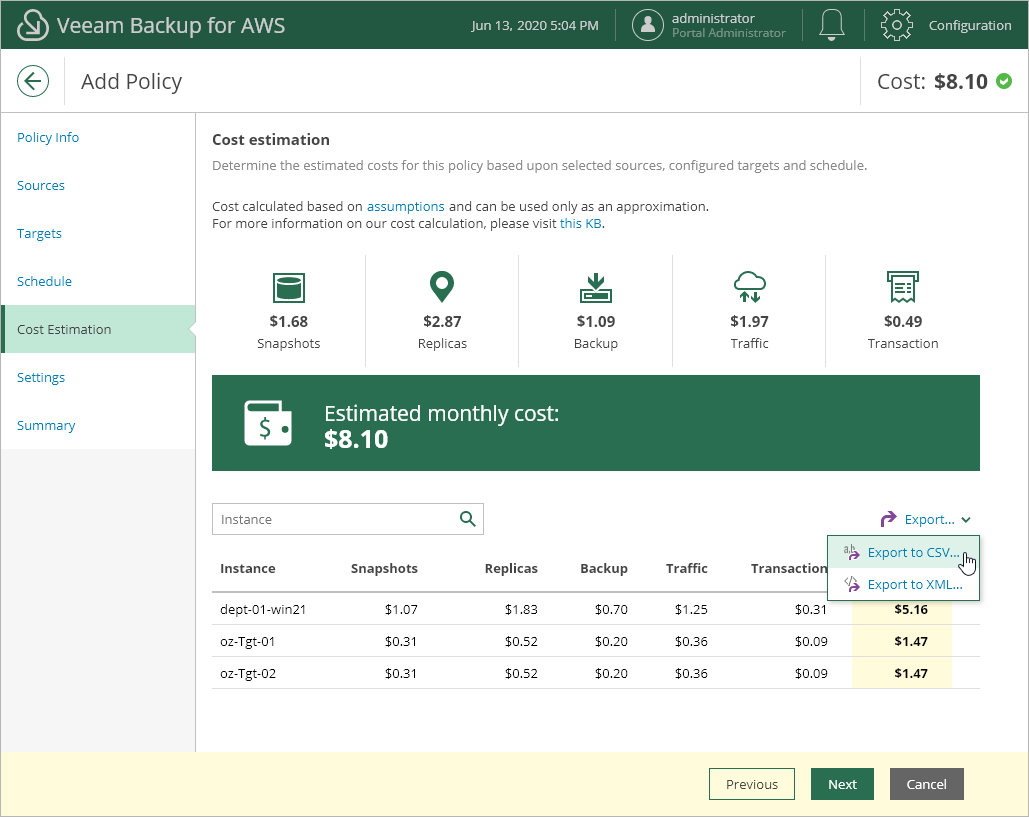Sort by the Transaction column header
The height and width of the screenshot is (817, 1029).
click(789, 568)
